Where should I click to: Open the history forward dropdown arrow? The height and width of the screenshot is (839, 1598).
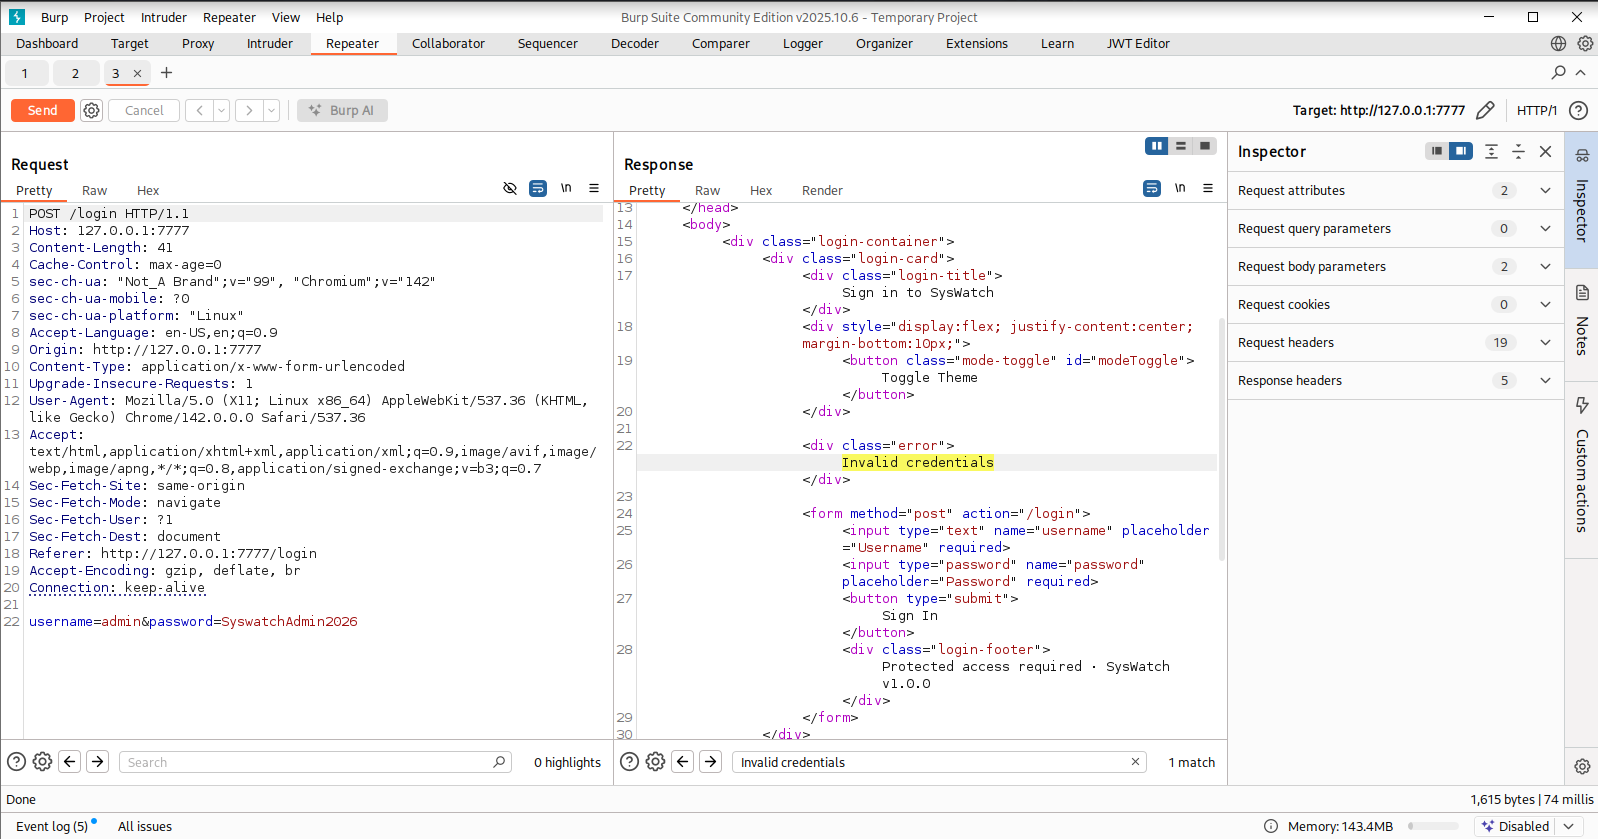pos(271,110)
